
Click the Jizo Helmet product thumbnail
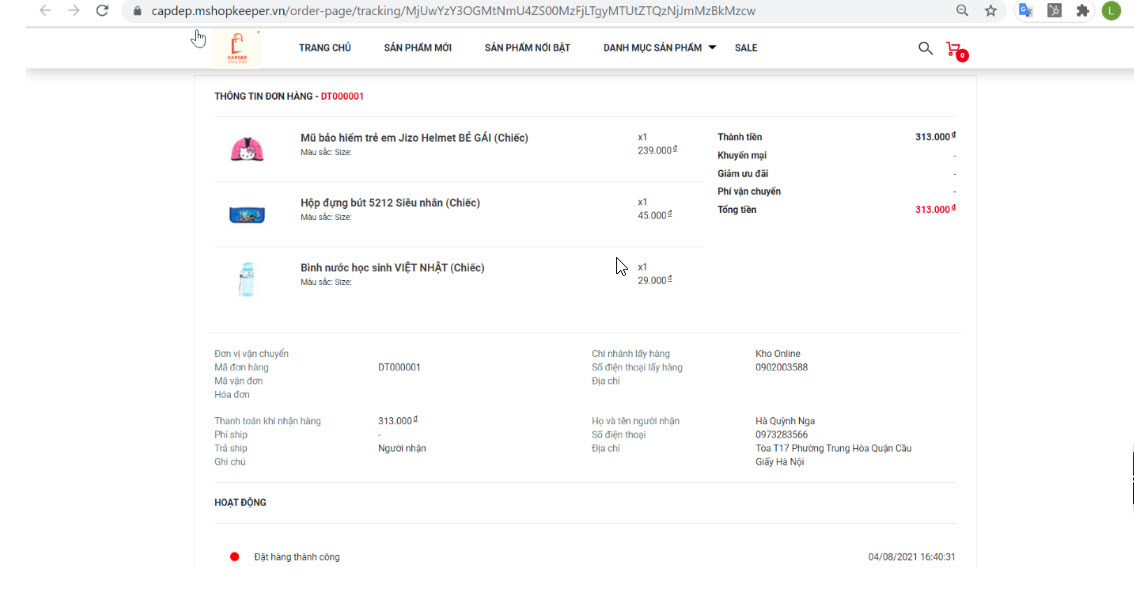pos(247,148)
